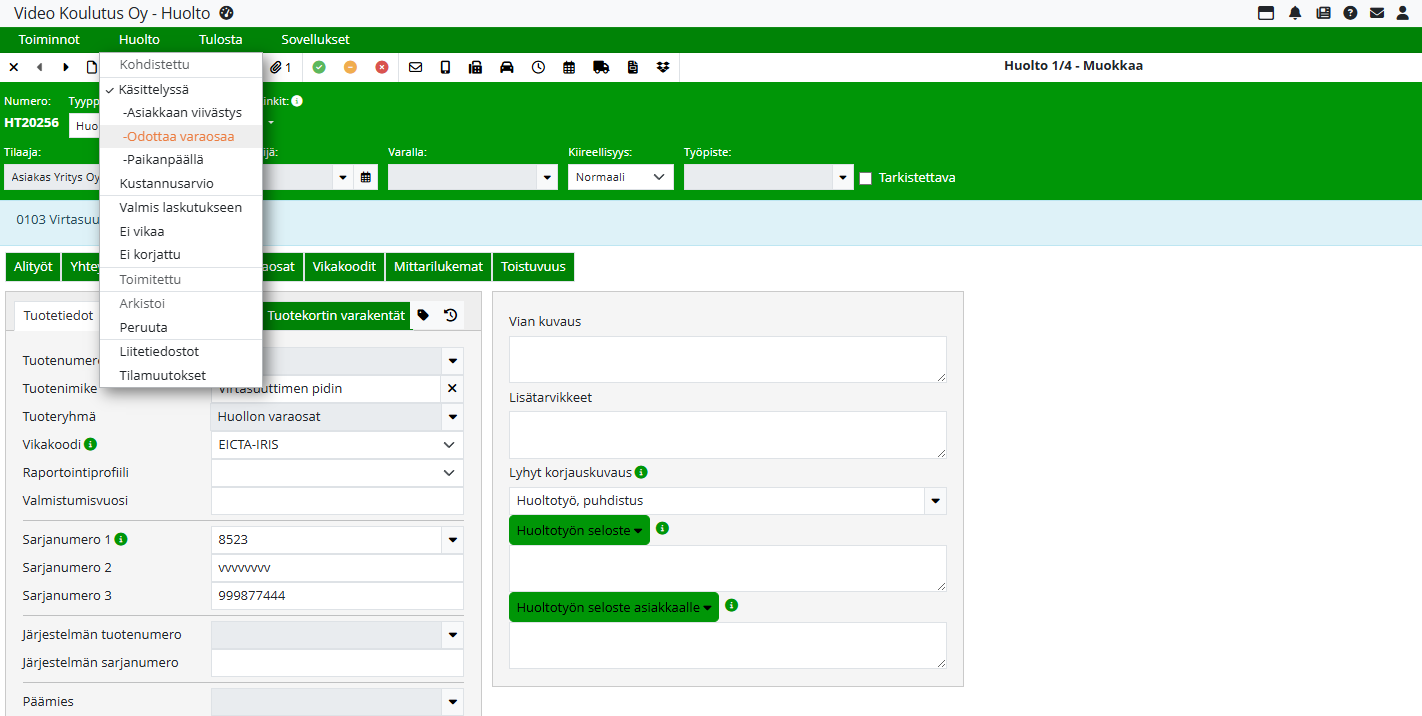This screenshot has width=1422, height=716.
Task: Switch to the Mittarilukemat tab
Action: pos(438,267)
